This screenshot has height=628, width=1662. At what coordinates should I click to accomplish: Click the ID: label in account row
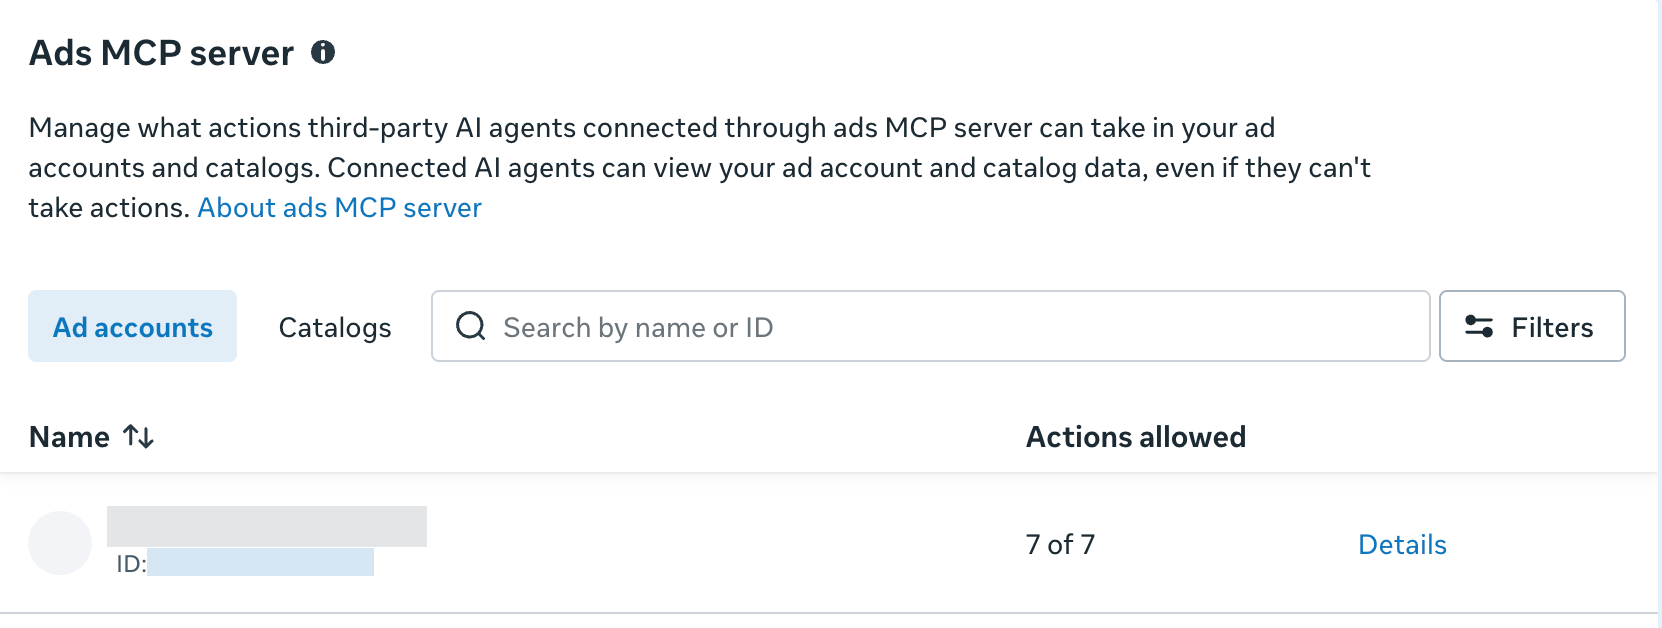(131, 563)
